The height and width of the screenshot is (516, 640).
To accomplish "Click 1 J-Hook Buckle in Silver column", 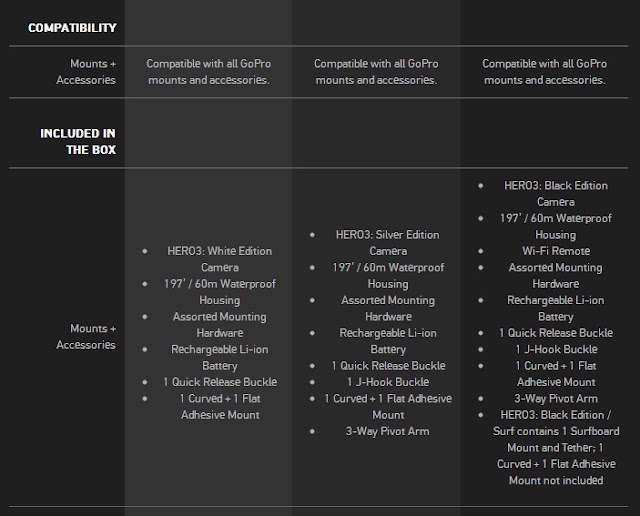I will 388,382.
